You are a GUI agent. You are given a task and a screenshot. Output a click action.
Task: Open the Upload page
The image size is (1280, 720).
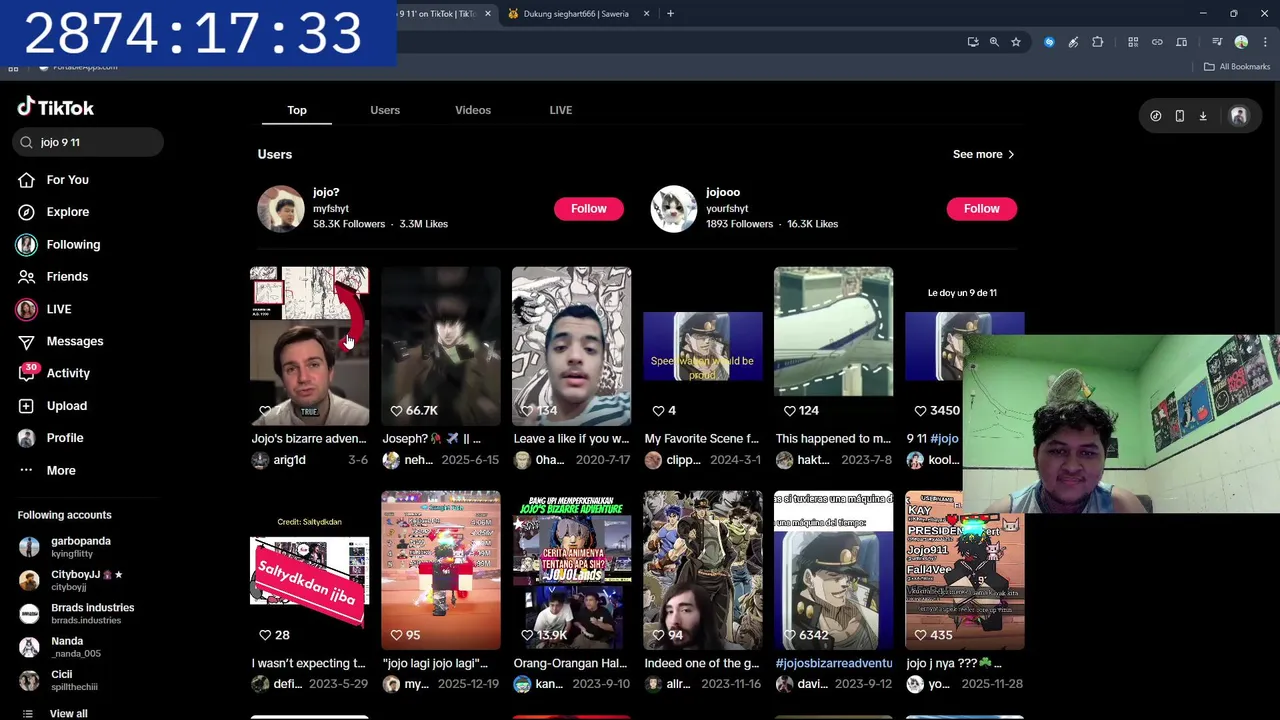click(66, 406)
